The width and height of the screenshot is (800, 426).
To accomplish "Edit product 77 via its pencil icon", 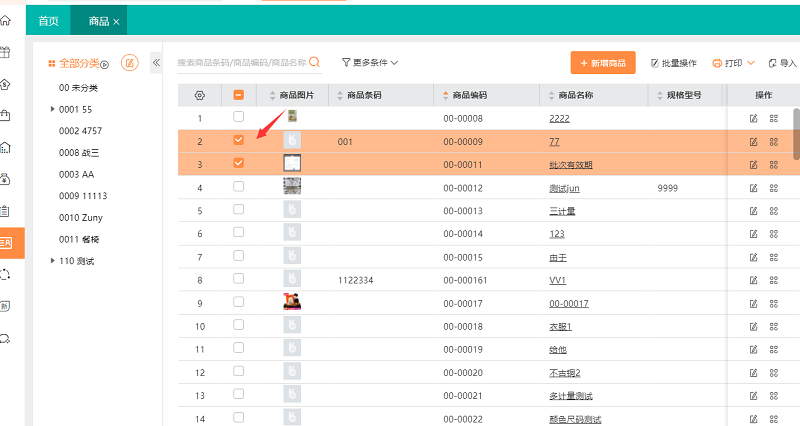I will 754,142.
